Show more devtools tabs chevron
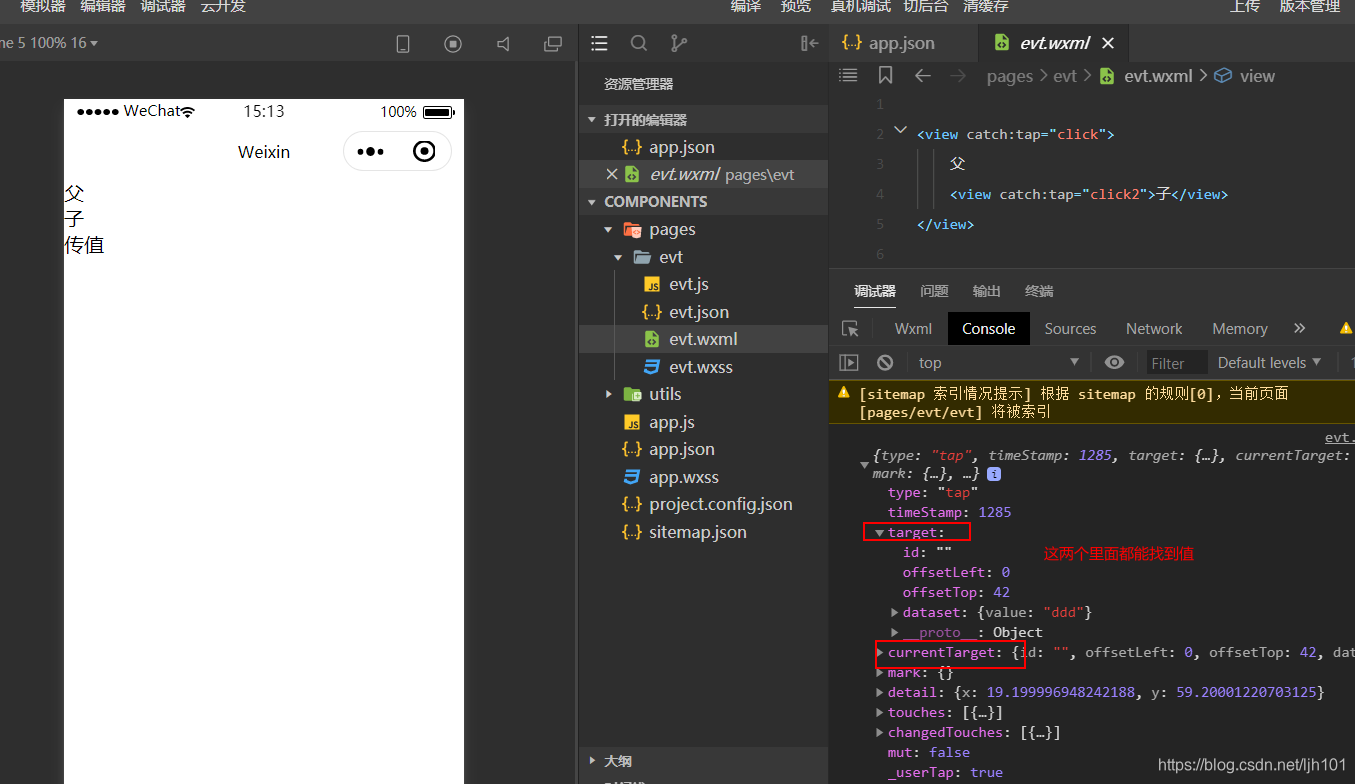Image resolution: width=1355 pixels, height=784 pixels. click(1299, 328)
